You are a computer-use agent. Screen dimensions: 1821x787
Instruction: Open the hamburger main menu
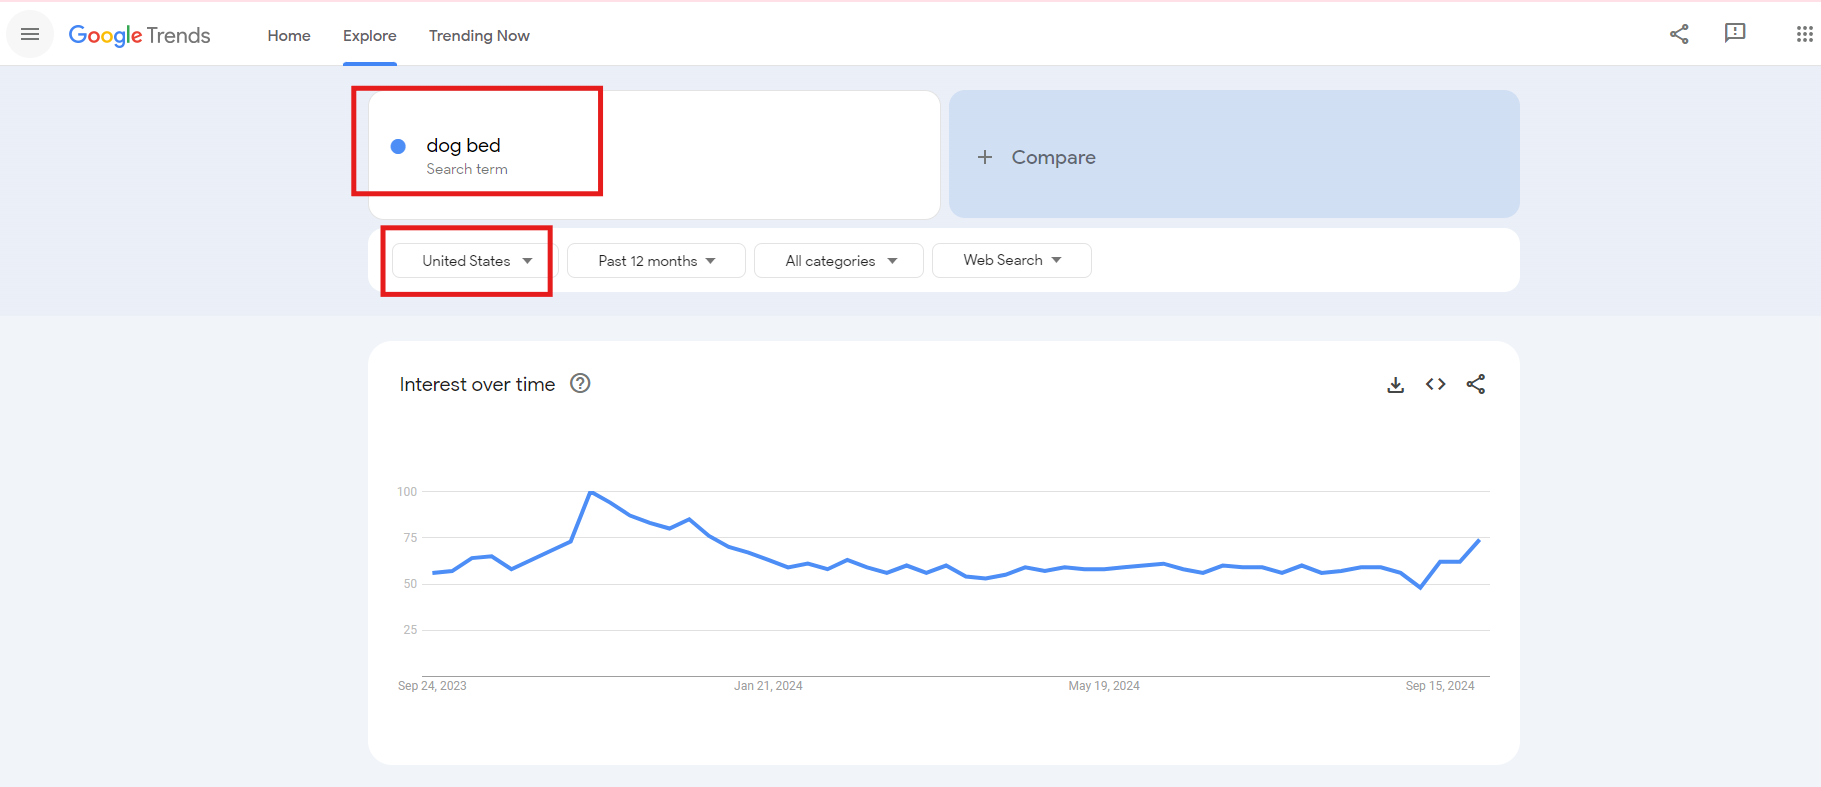click(30, 34)
